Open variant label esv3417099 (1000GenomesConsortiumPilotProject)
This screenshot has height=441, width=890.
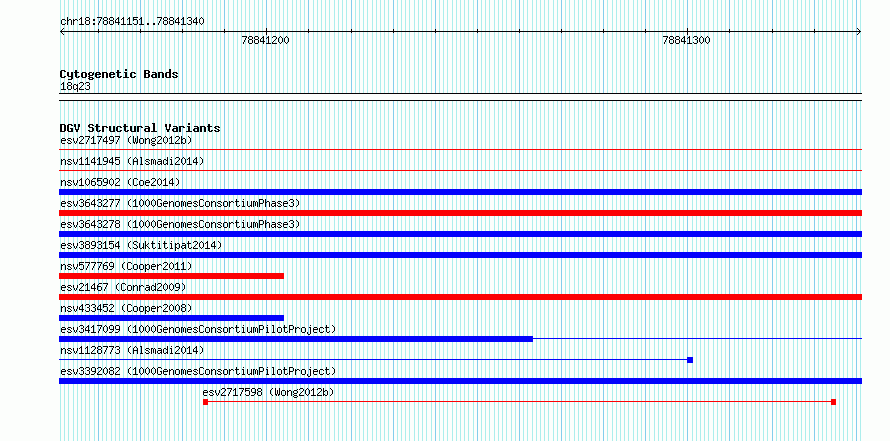tap(198, 329)
